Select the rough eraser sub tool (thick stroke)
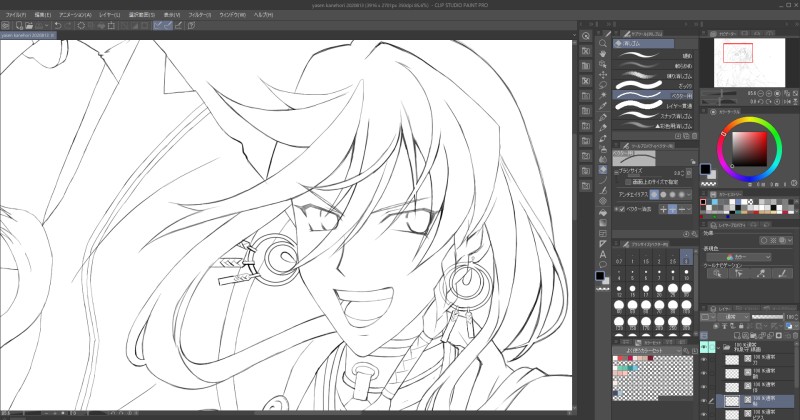The image size is (800, 420). [x=654, y=85]
